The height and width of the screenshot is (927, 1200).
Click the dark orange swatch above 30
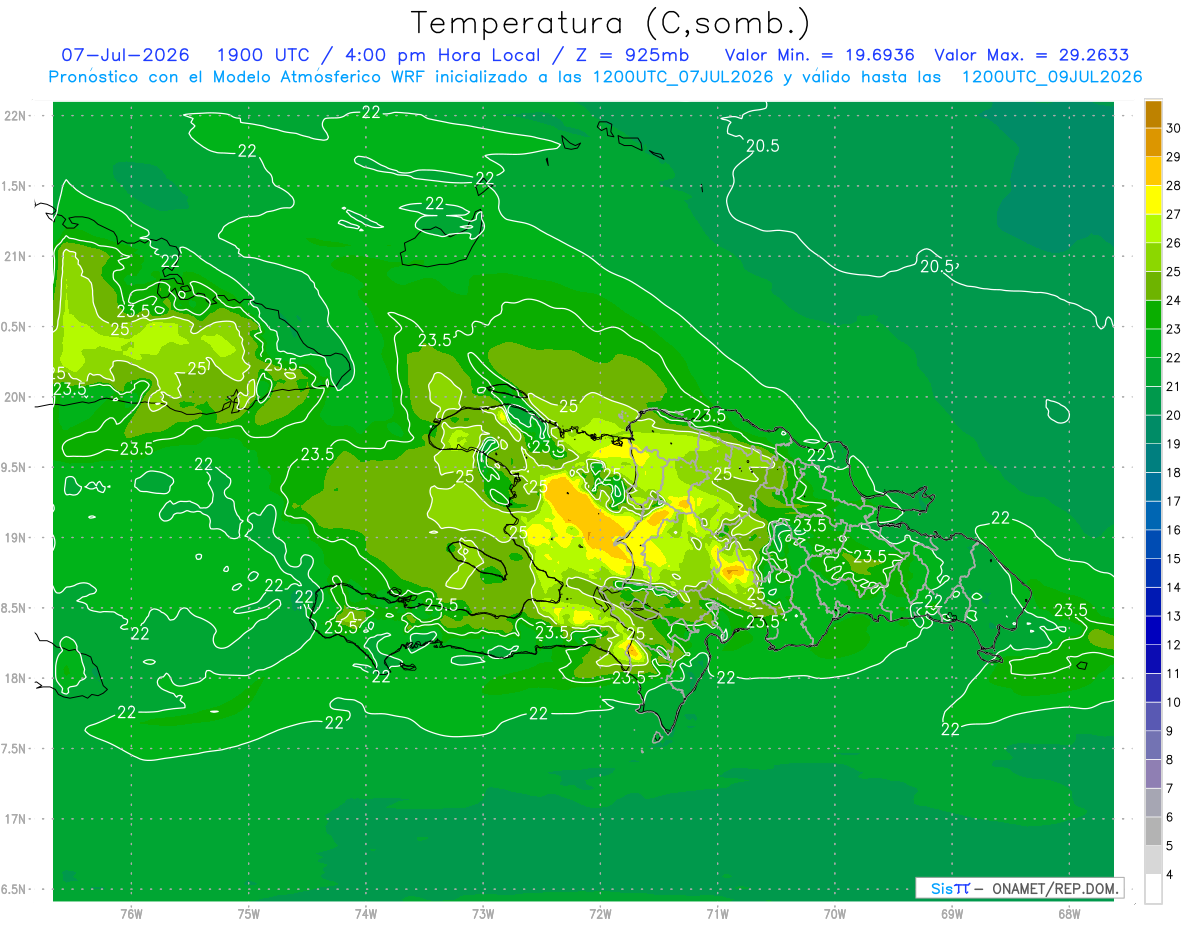(1153, 114)
